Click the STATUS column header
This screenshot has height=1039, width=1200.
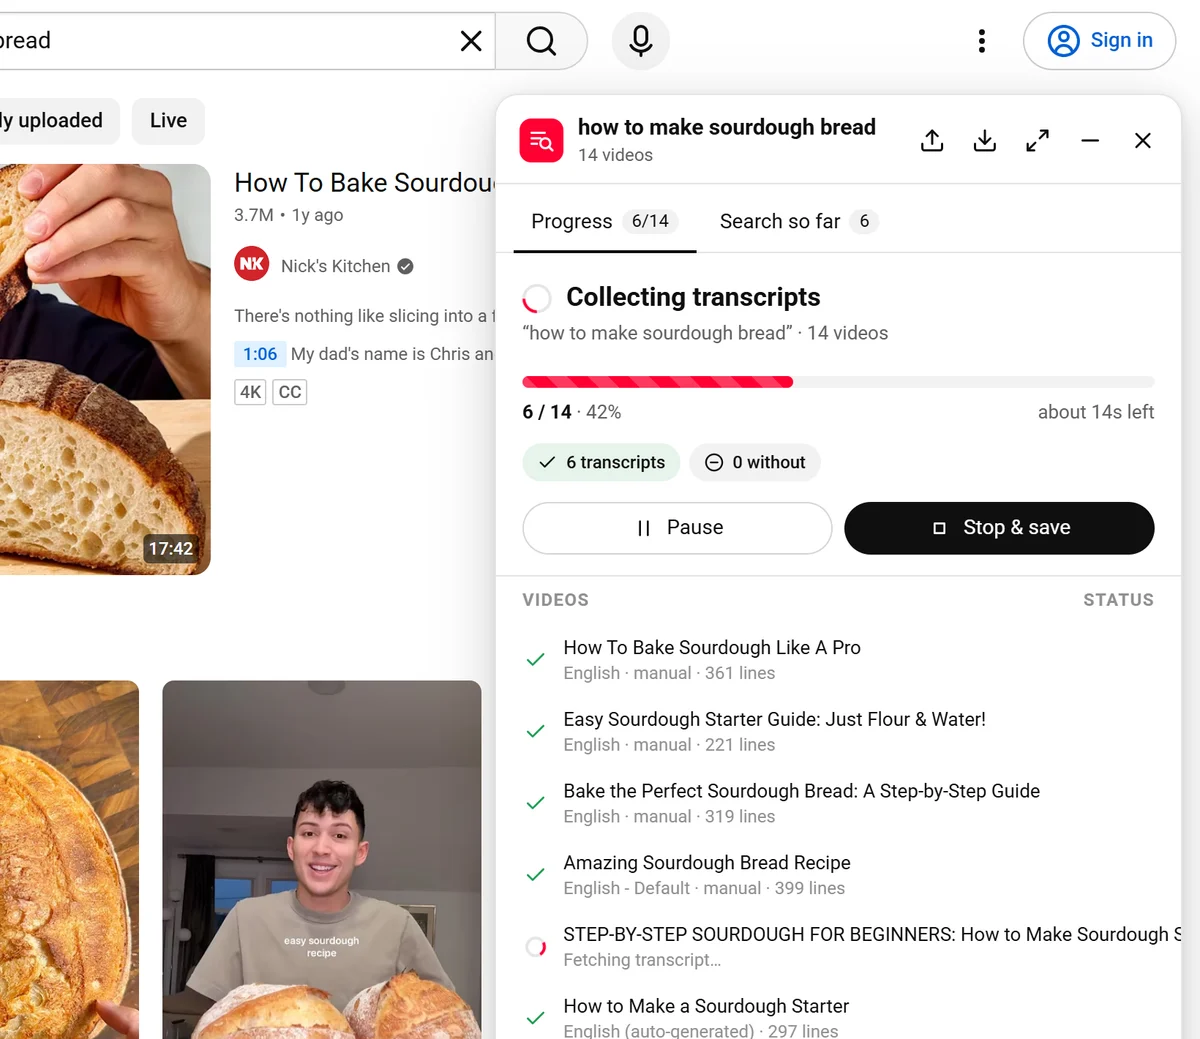click(1118, 600)
